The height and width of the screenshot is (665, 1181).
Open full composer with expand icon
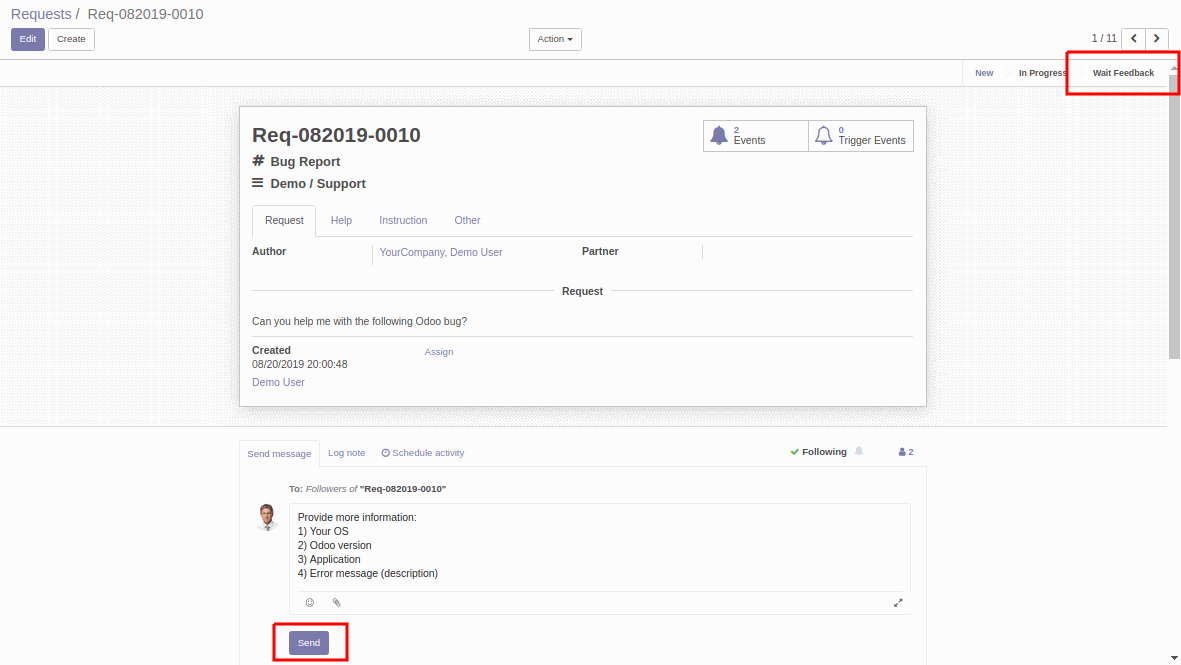898,602
